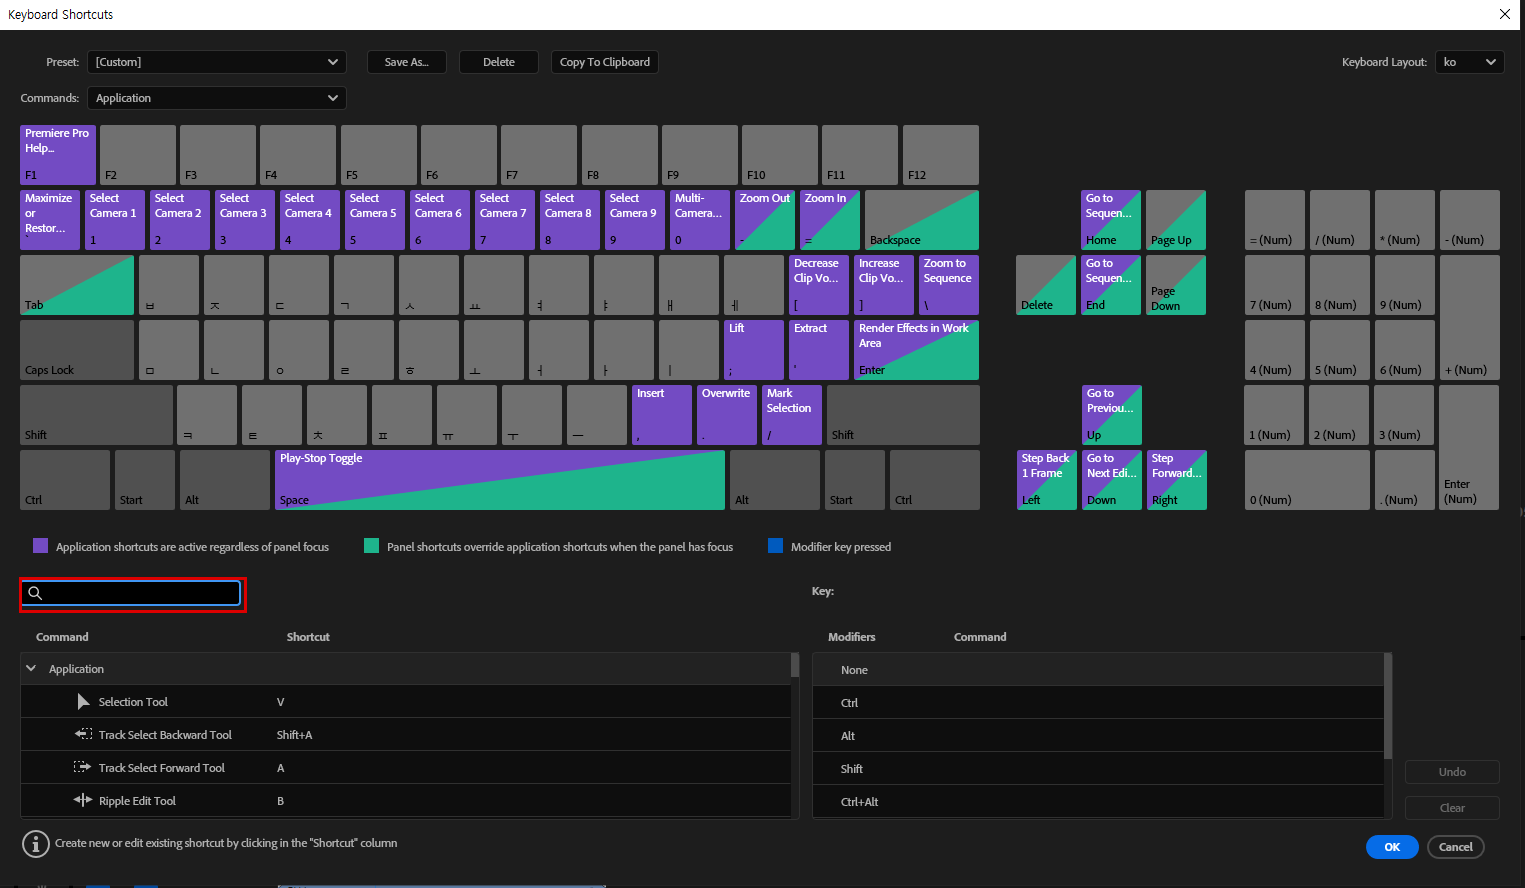Select the Go to Sequence Home key
This screenshot has height=888, width=1525.
1111,220
